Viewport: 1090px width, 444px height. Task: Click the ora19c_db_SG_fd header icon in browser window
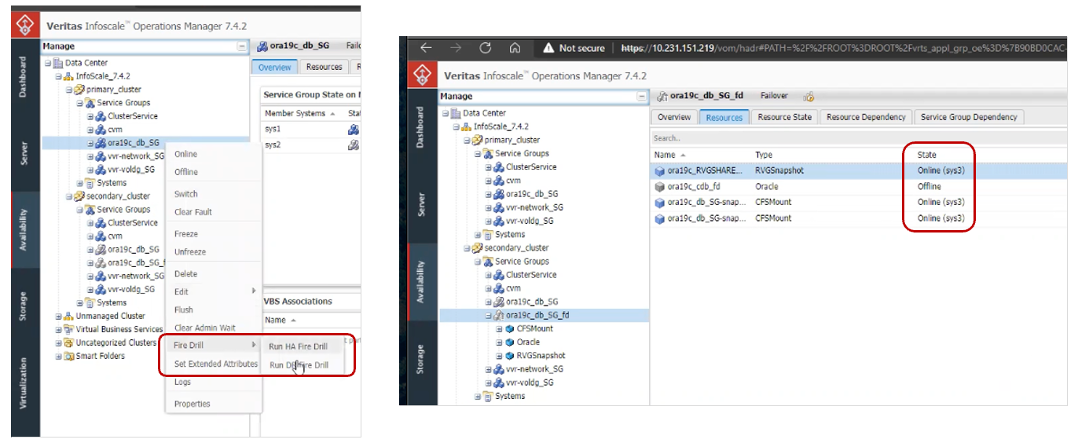(x=662, y=97)
